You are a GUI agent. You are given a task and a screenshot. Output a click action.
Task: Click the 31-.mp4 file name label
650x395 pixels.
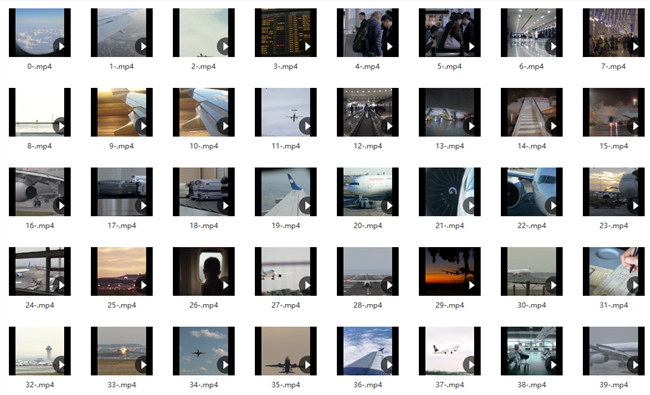pyautogui.click(x=614, y=305)
